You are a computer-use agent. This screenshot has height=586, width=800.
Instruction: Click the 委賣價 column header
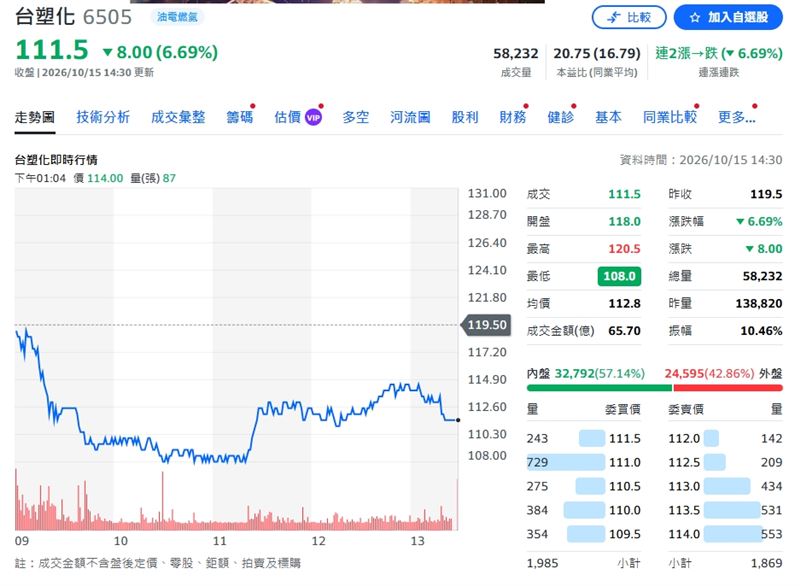[686, 409]
